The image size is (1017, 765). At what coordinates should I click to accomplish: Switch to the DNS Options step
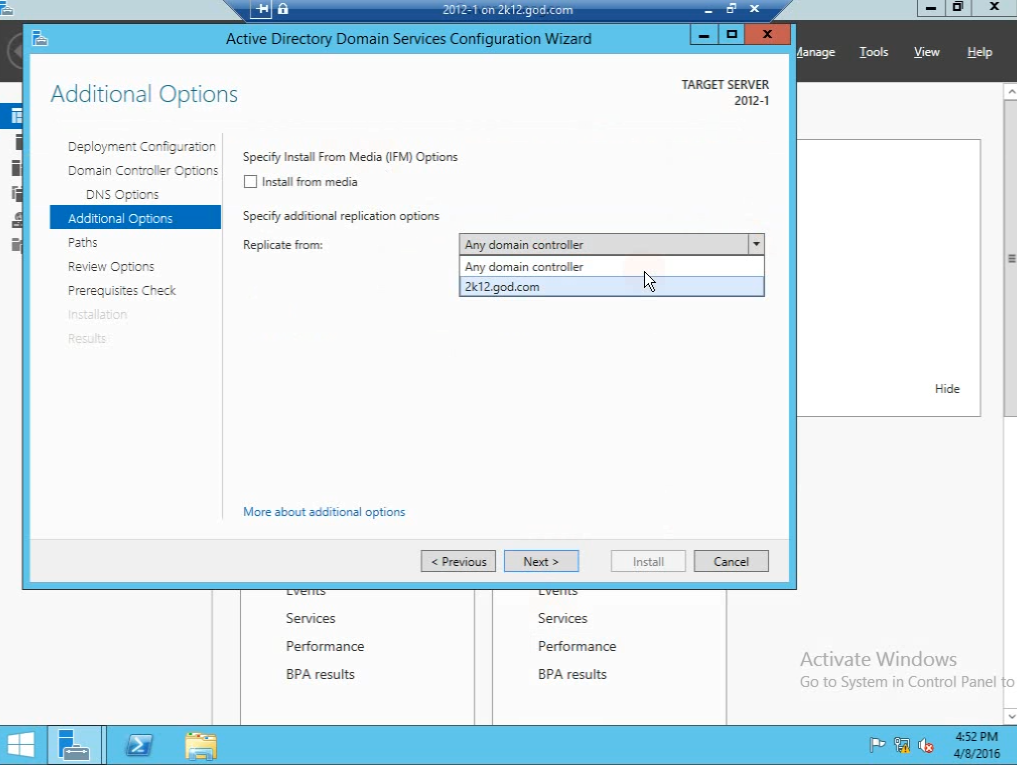[122, 195]
